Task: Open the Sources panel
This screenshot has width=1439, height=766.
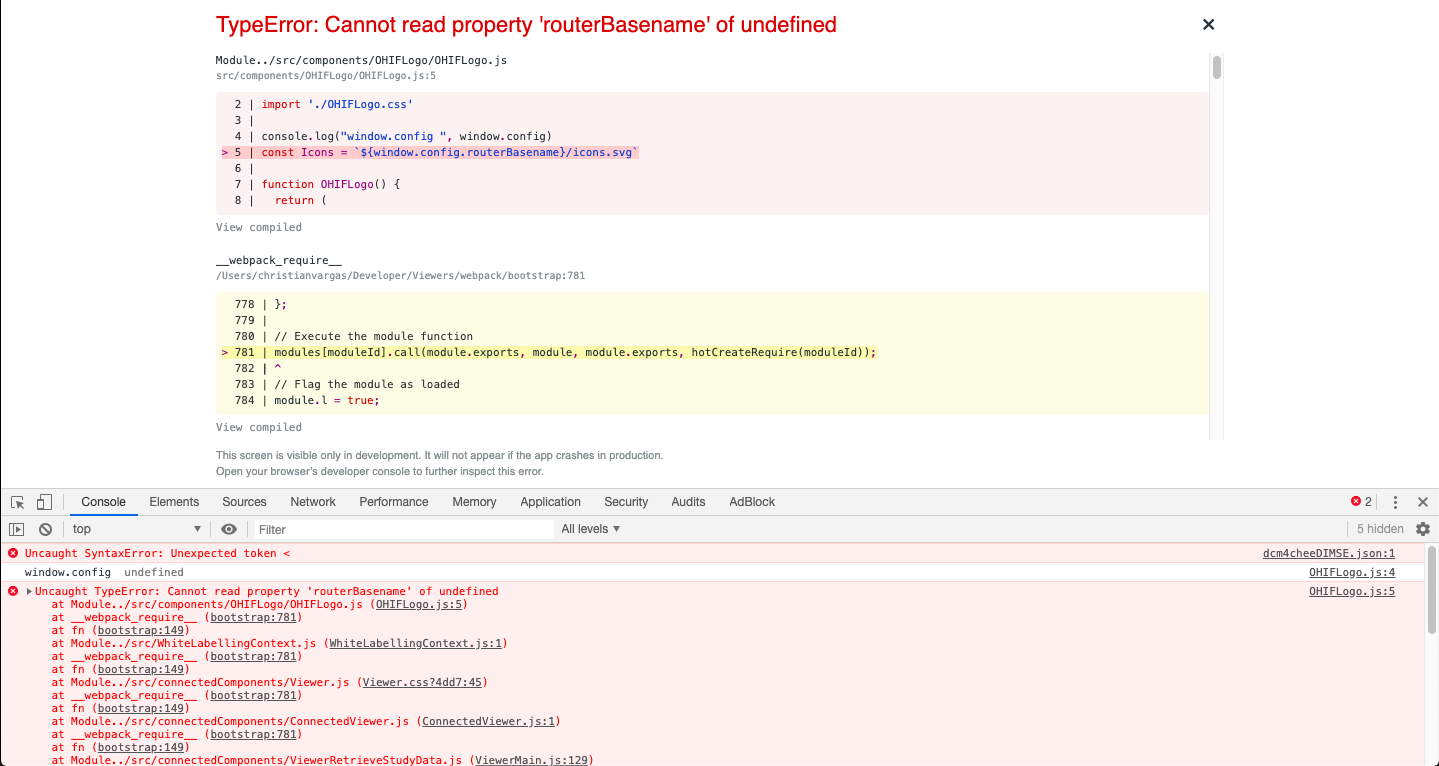Action: tap(244, 501)
